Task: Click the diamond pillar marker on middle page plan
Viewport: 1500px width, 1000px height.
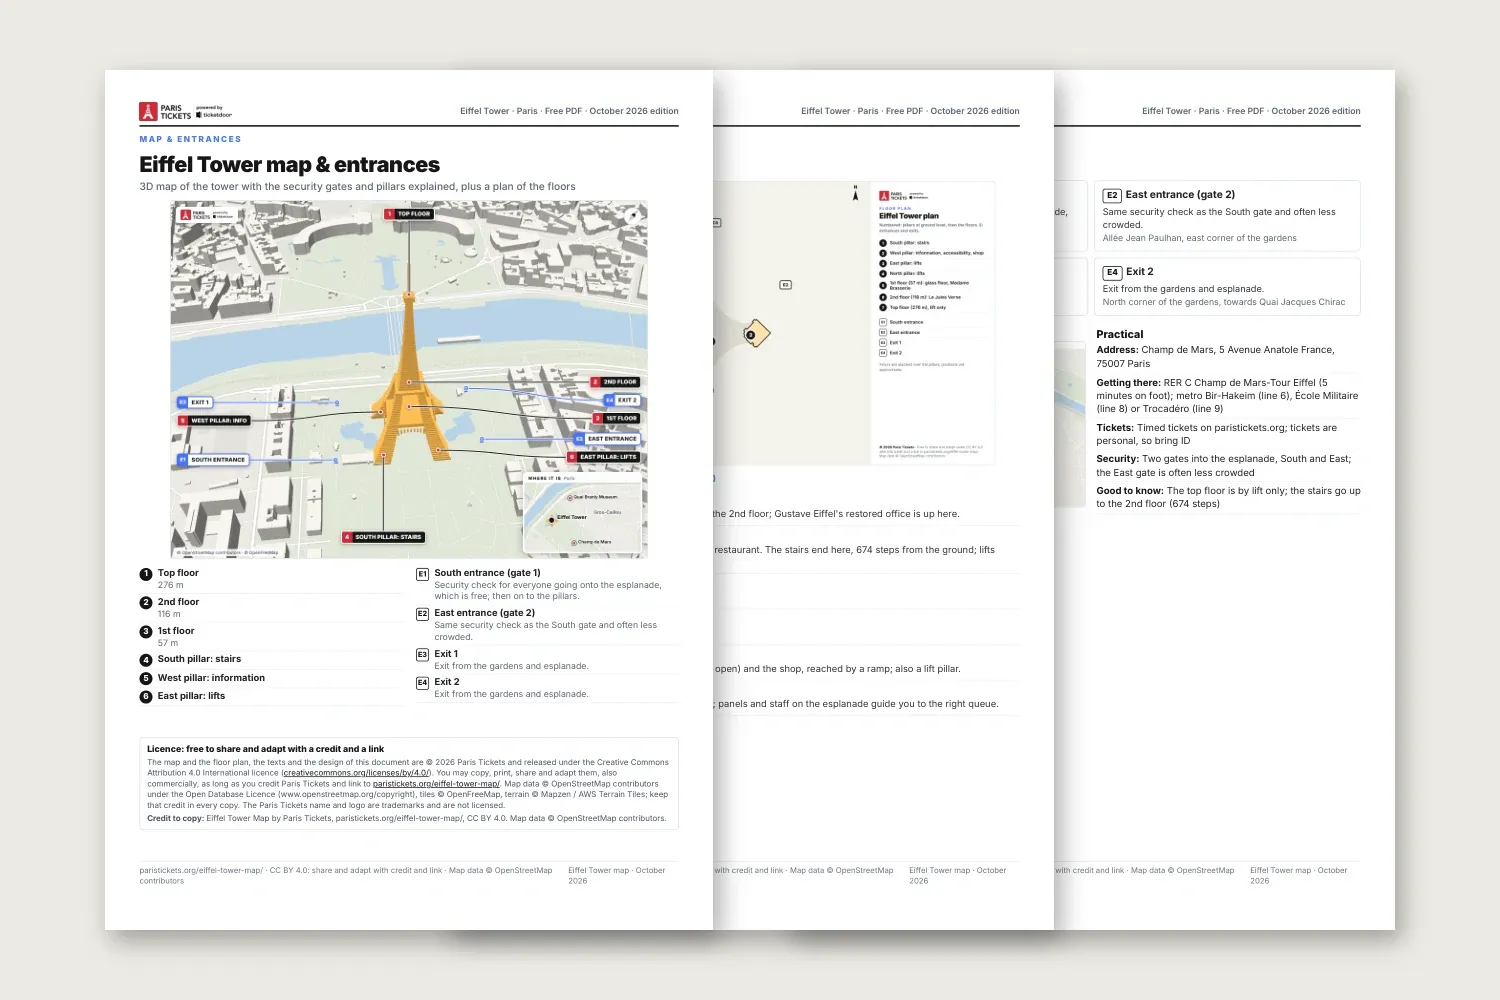Action: click(x=756, y=333)
